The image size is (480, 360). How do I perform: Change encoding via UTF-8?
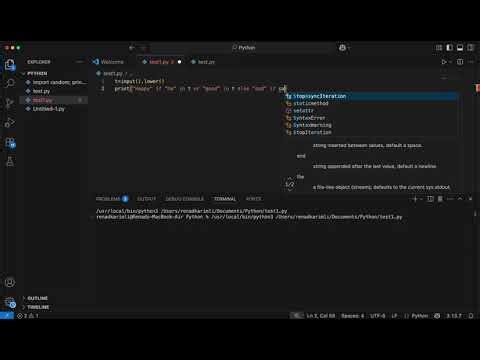(378, 316)
